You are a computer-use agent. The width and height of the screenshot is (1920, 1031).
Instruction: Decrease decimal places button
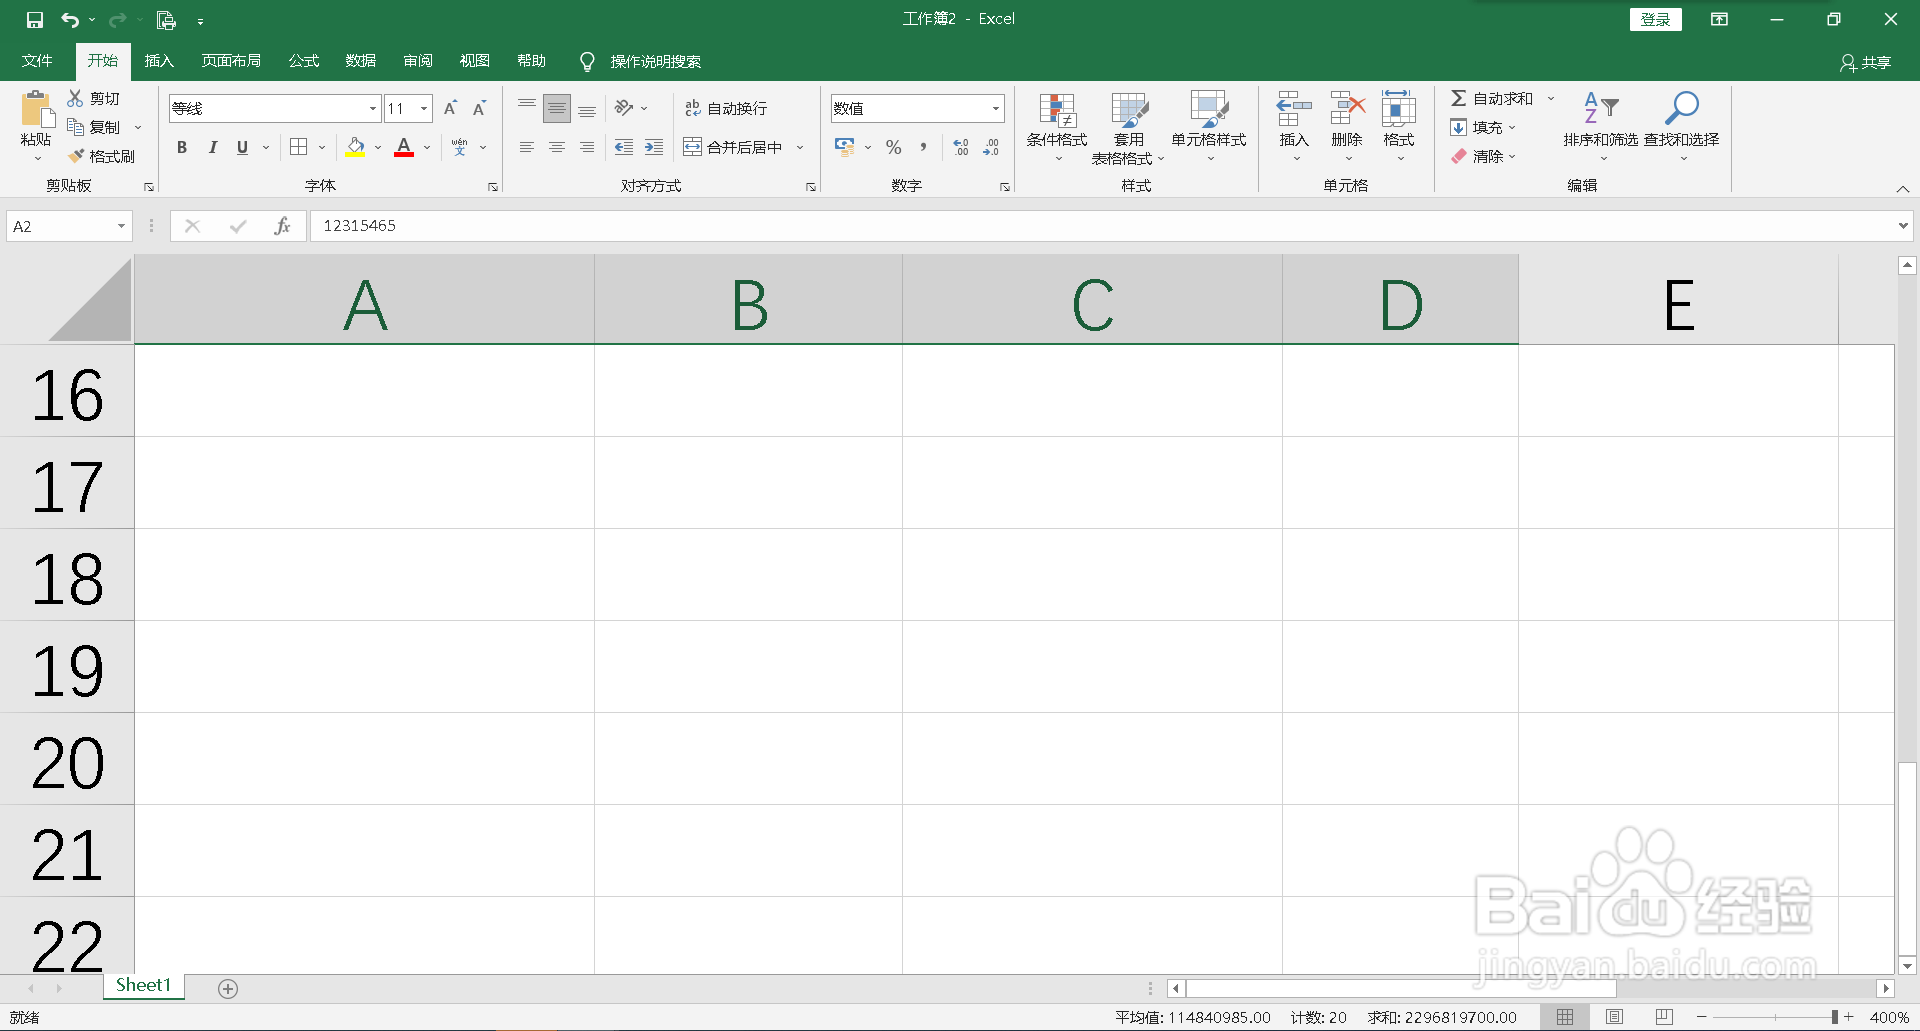pos(991,147)
